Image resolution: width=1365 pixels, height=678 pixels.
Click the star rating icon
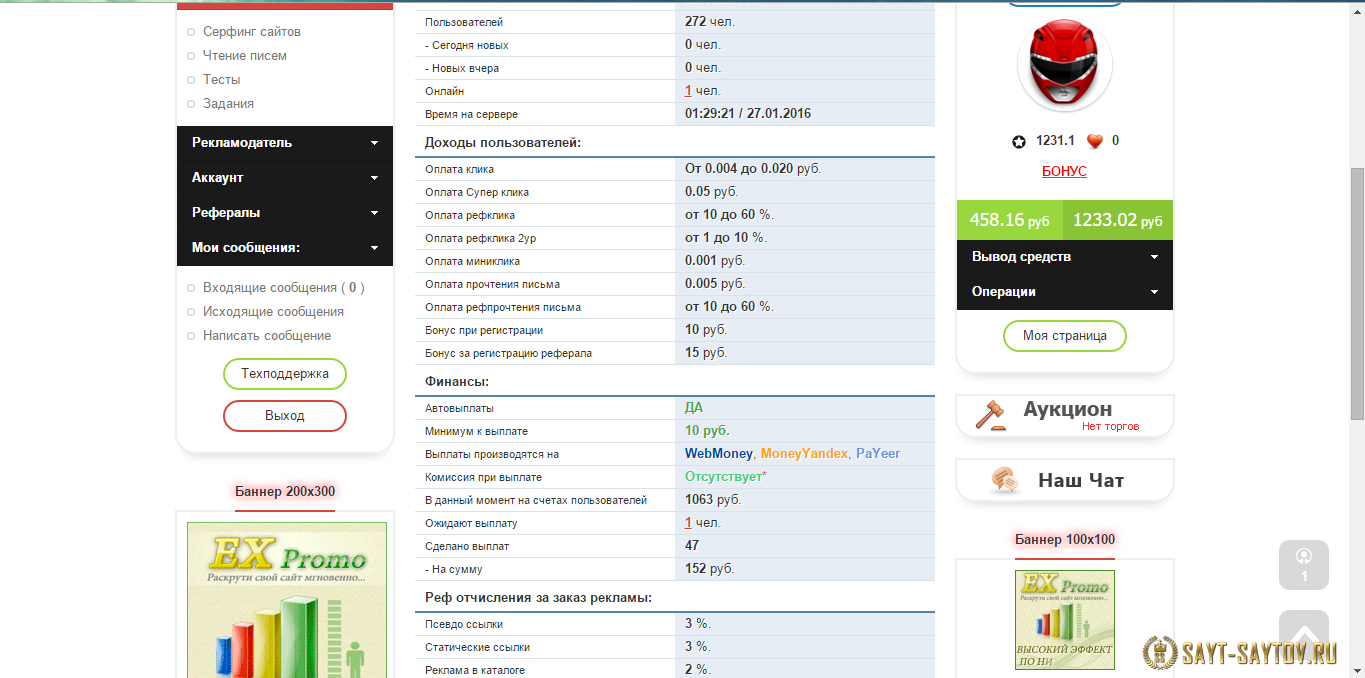click(x=1018, y=142)
